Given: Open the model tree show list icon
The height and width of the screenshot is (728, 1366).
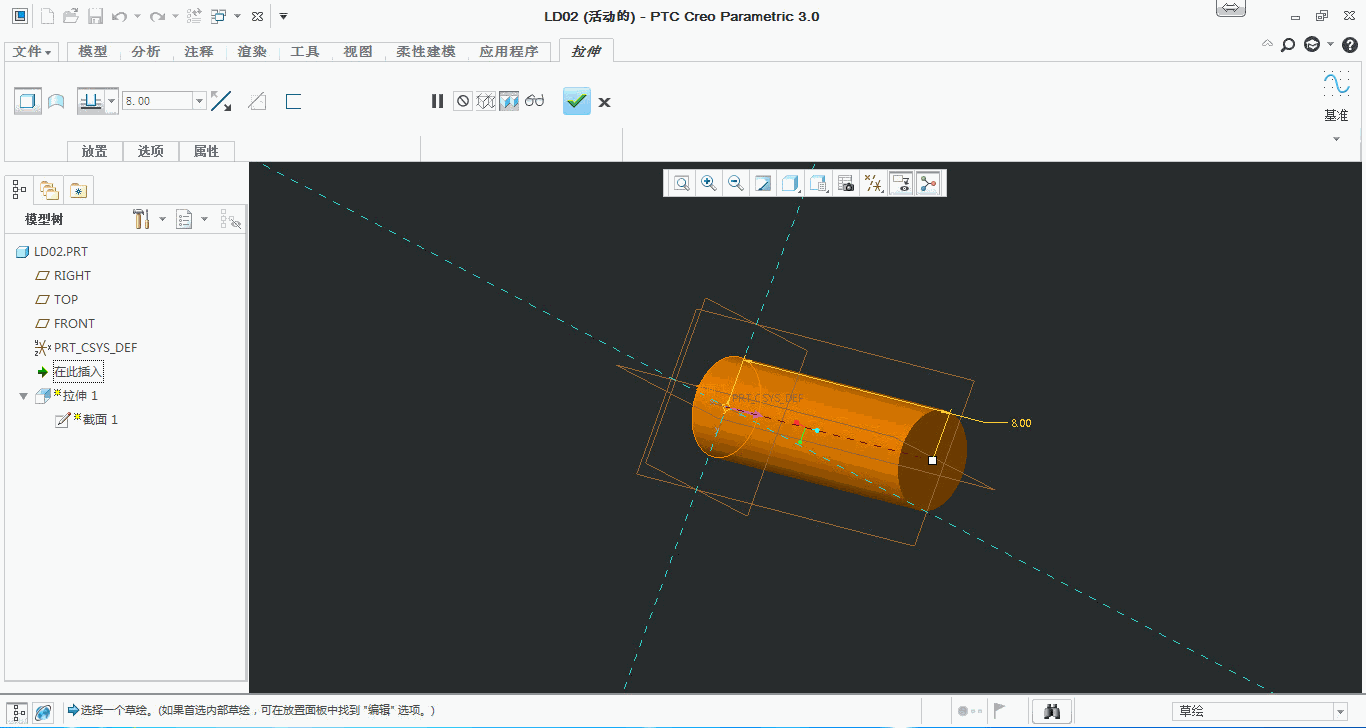Looking at the screenshot, I should (184, 219).
